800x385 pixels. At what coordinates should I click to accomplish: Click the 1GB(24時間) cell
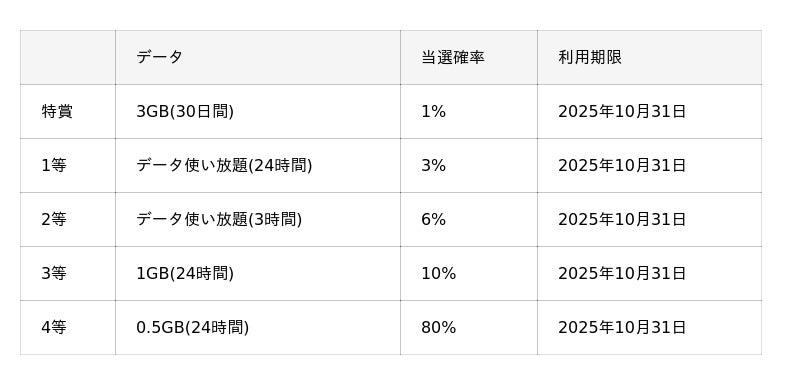pos(185,273)
